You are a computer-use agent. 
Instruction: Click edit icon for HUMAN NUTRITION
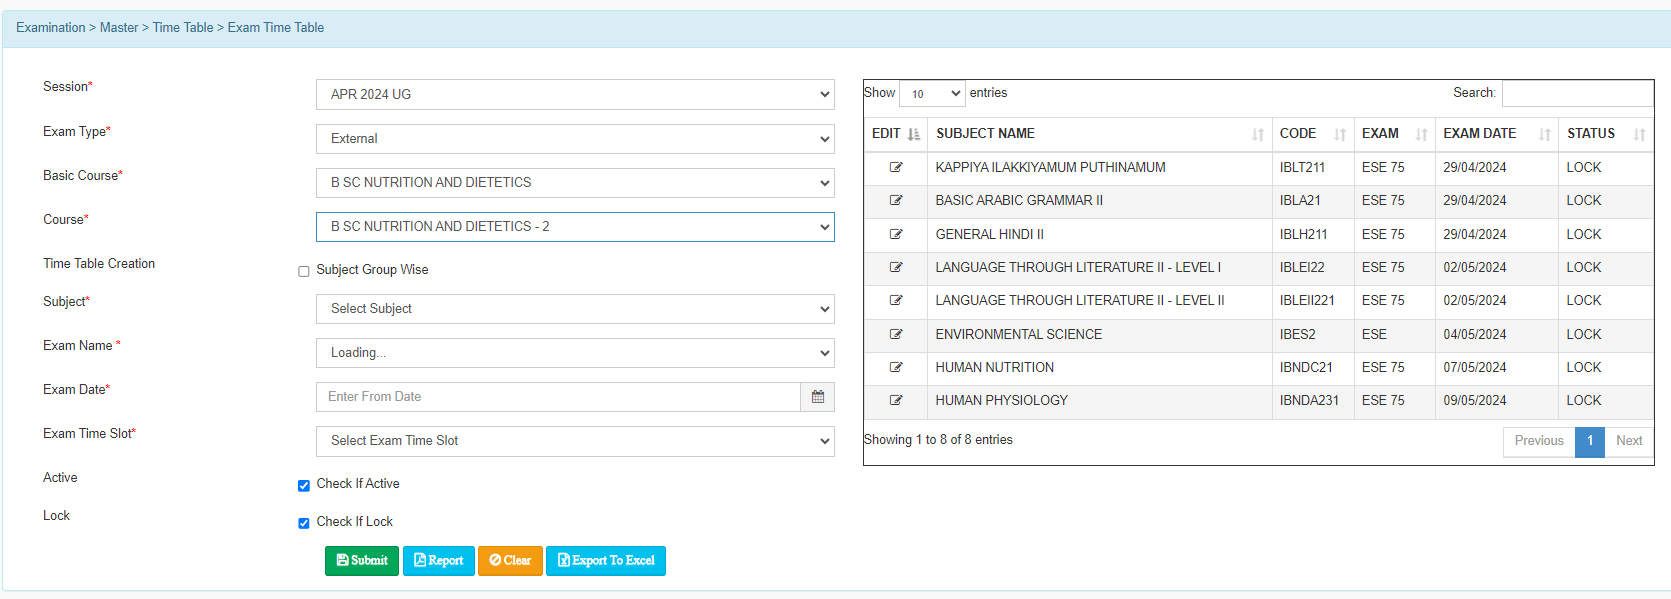pos(896,368)
